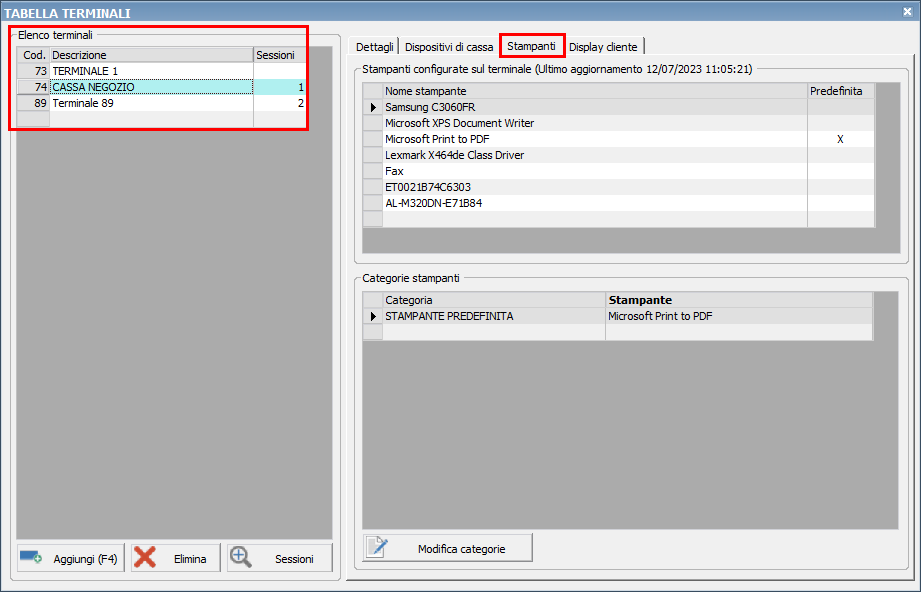Image resolution: width=921 pixels, height=592 pixels.
Task: Click the Categoria column header
Action: (494, 300)
